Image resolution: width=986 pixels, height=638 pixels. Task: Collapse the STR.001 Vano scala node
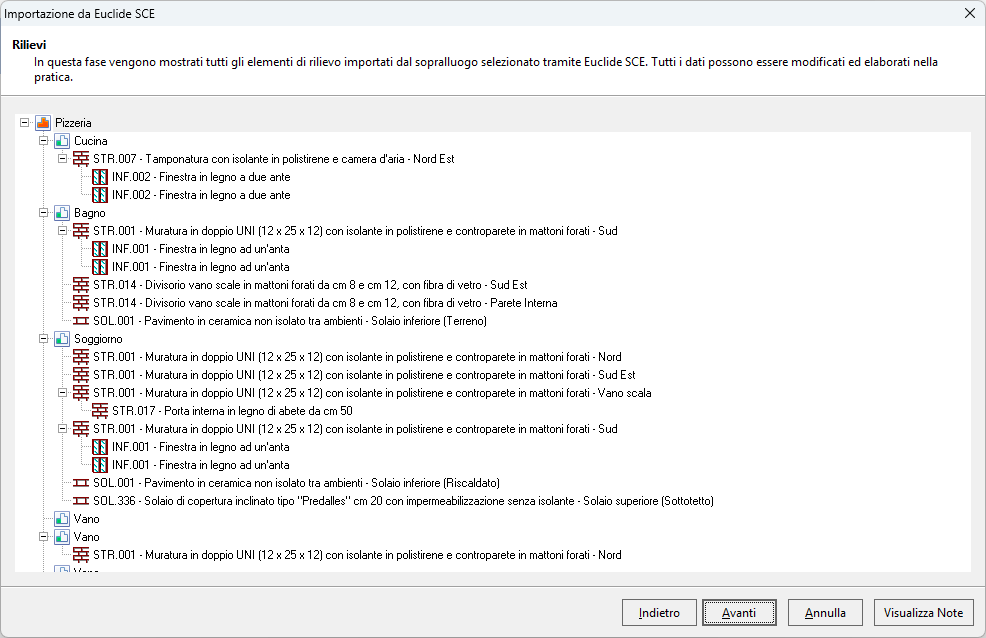pyautogui.click(x=62, y=393)
